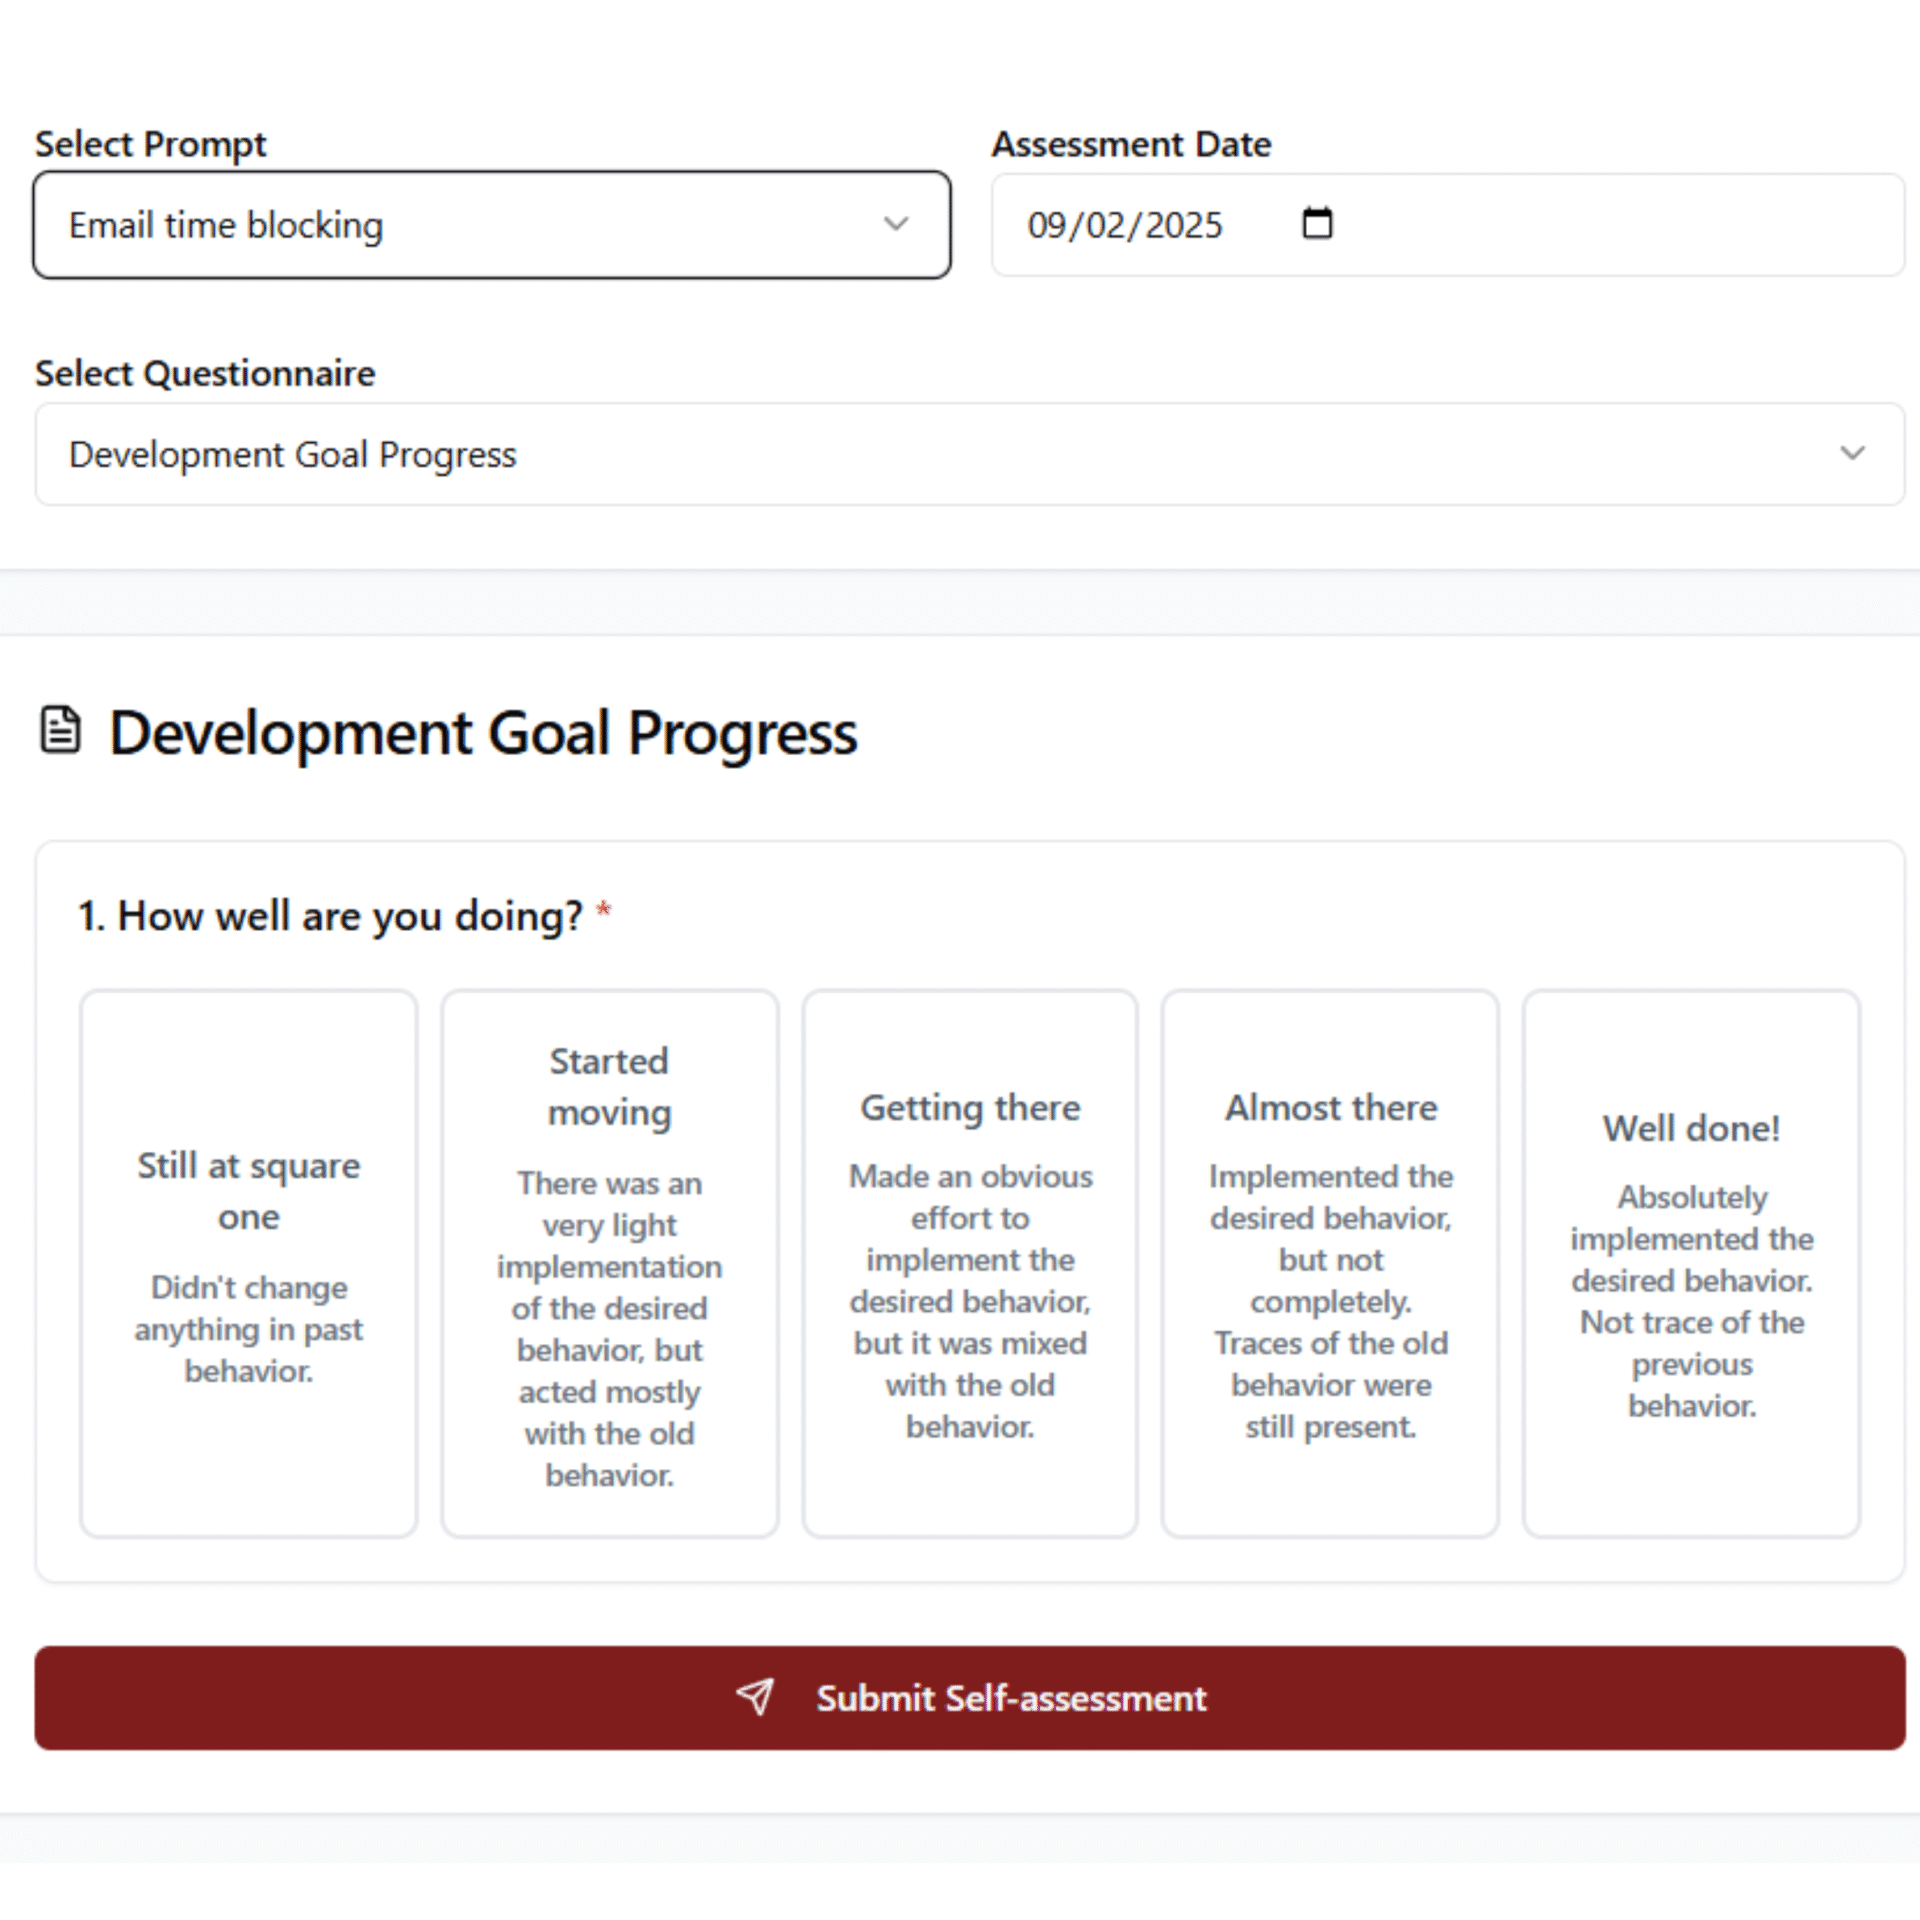Image resolution: width=1920 pixels, height=1920 pixels.
Task: Open the Select Prompt dropdown
Action: [x=490, y=225]
